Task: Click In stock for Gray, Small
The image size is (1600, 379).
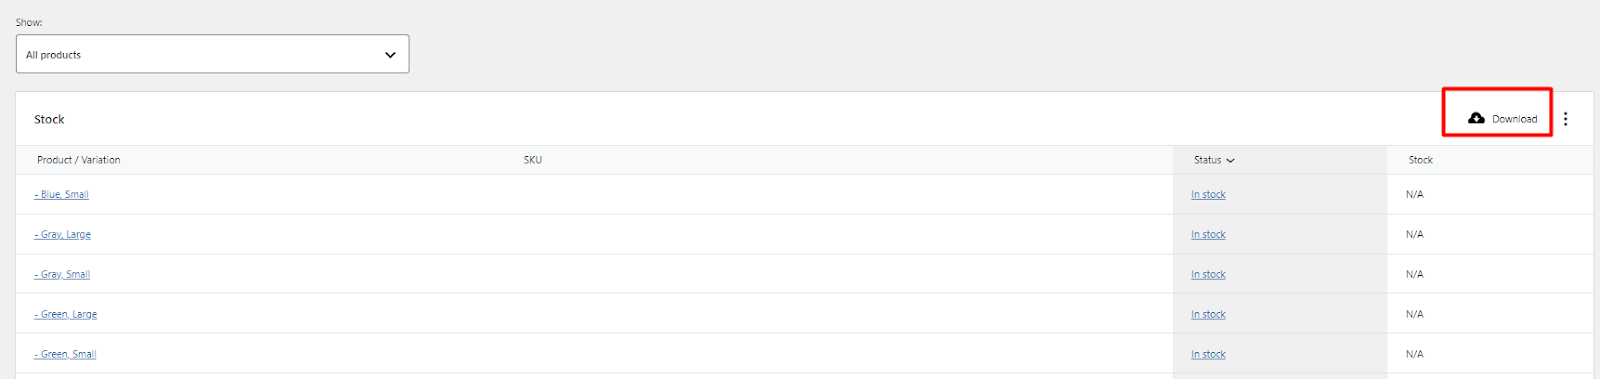Action: point(1208,274)
